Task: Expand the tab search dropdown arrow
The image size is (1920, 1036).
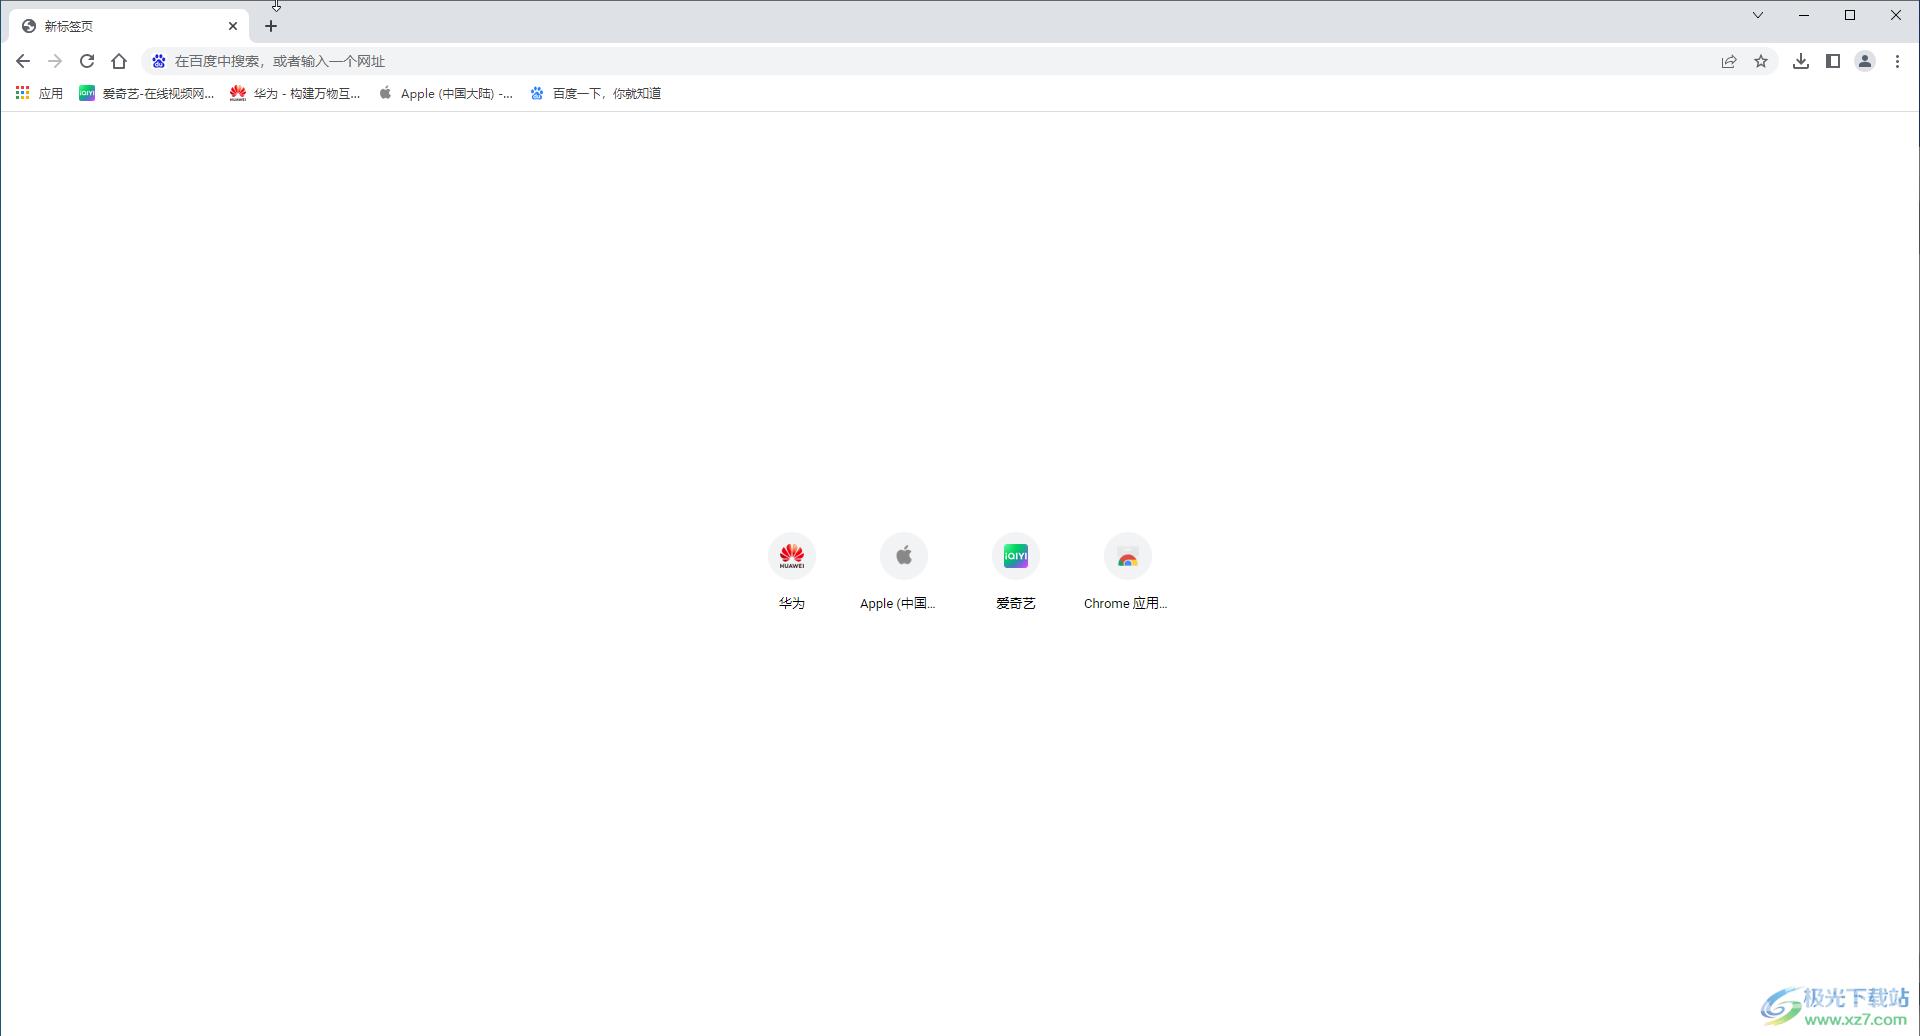Action: coord(1758,15)
